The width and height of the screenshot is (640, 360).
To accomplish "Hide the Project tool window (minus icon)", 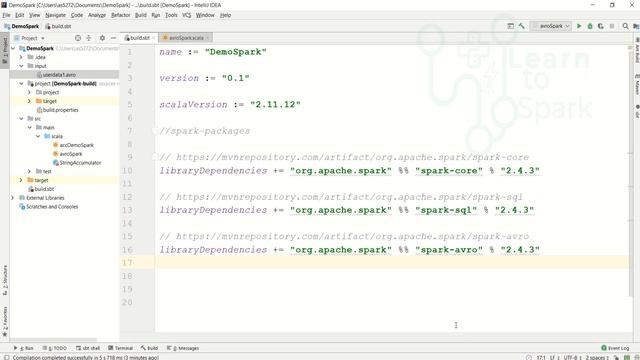I will [x=113, y=38].
